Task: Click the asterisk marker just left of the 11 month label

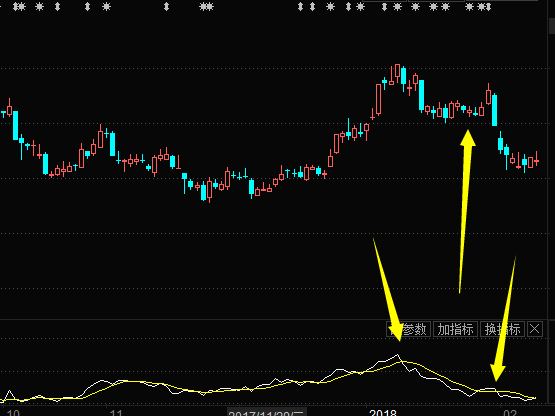Action: (106, 6)
